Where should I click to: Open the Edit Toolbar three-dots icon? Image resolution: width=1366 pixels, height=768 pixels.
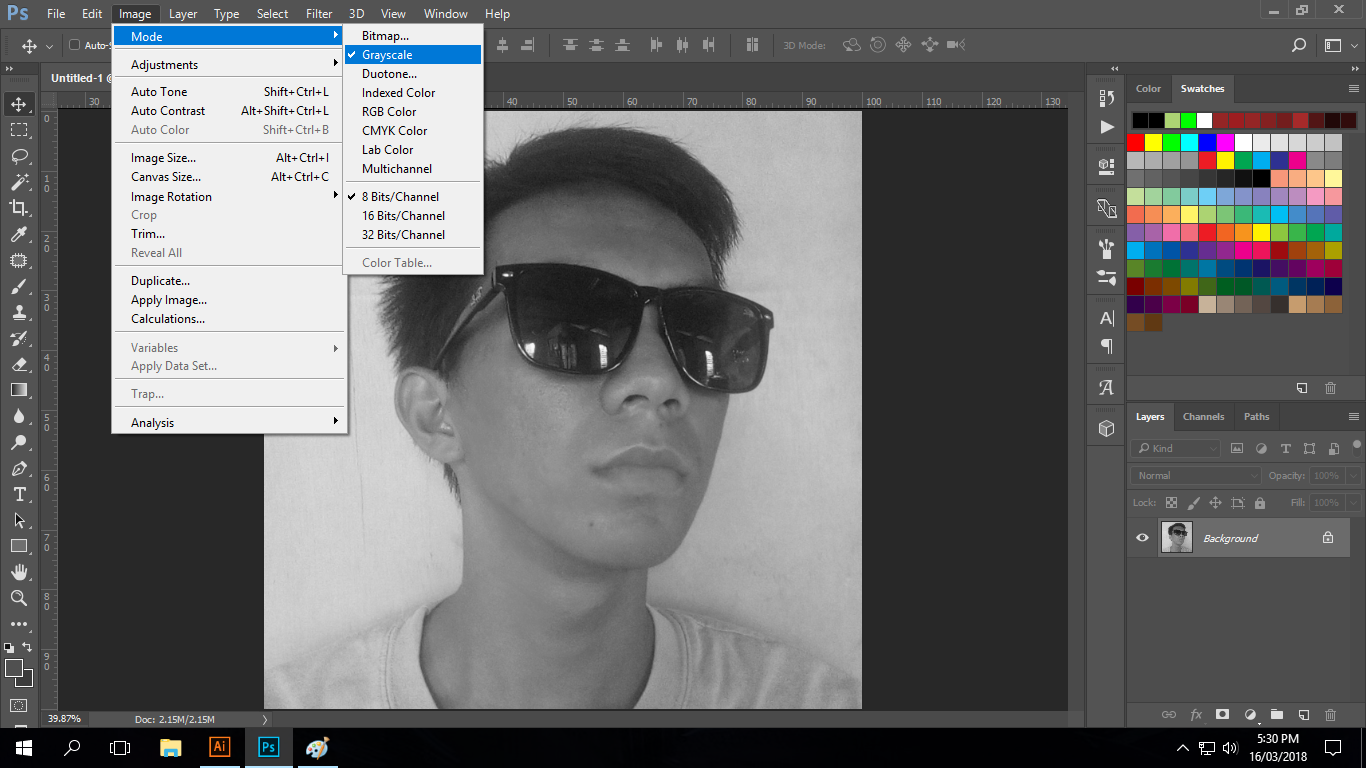[x=19, y=624]
